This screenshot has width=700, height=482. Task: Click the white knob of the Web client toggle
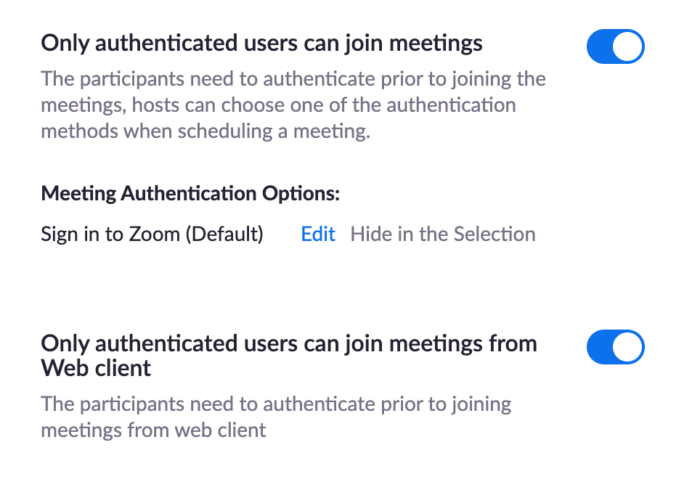[628, 347]
